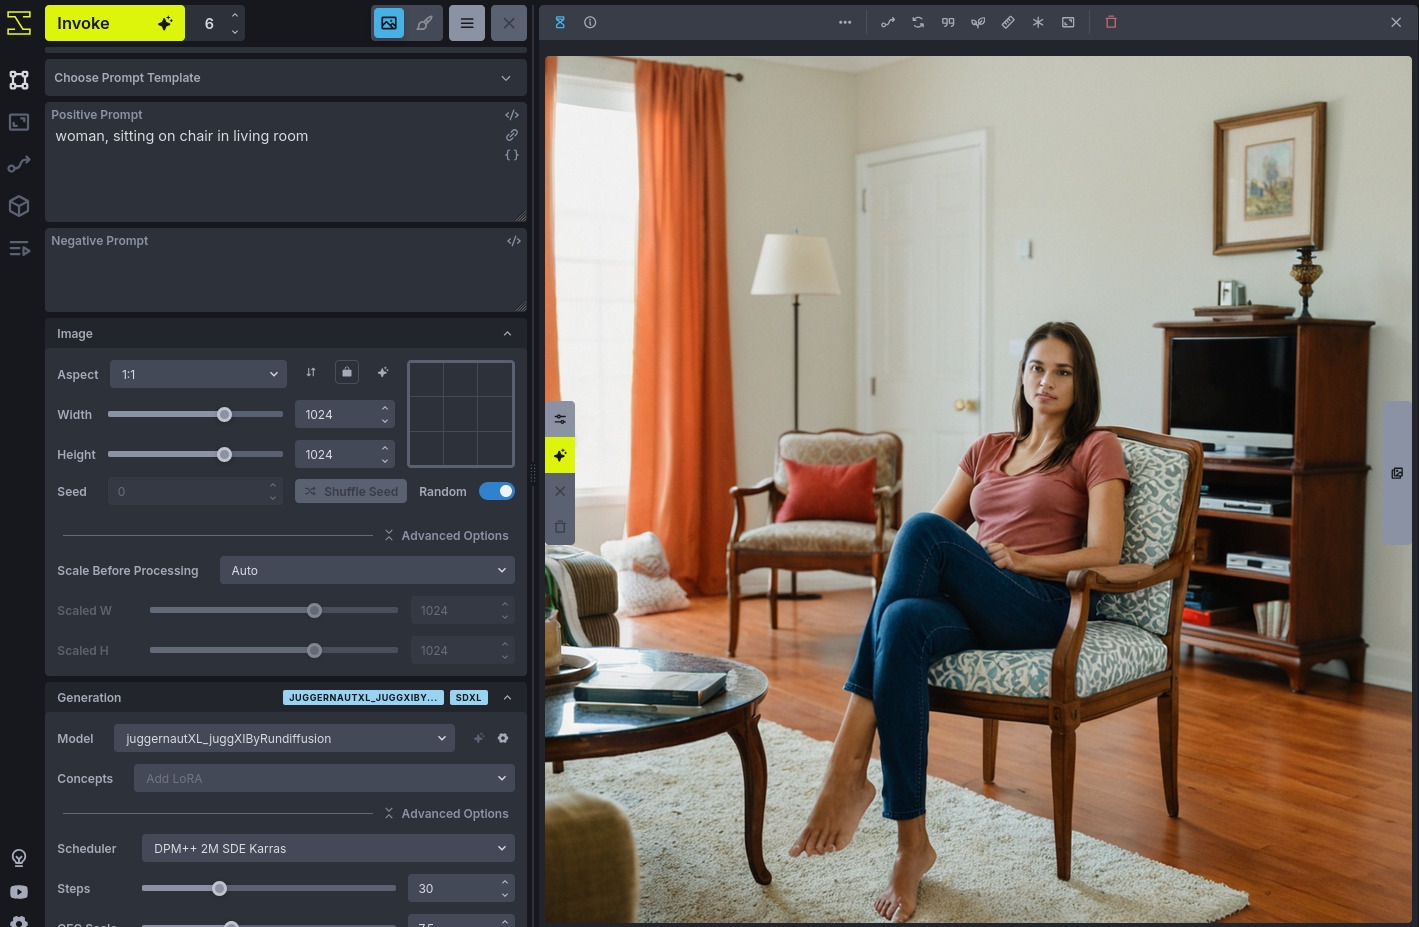The height and width of the screenshot is (927, 1419).
Task: Click floating parameters sliders icon
Action: pyautogui.click(x=560, y=419)
